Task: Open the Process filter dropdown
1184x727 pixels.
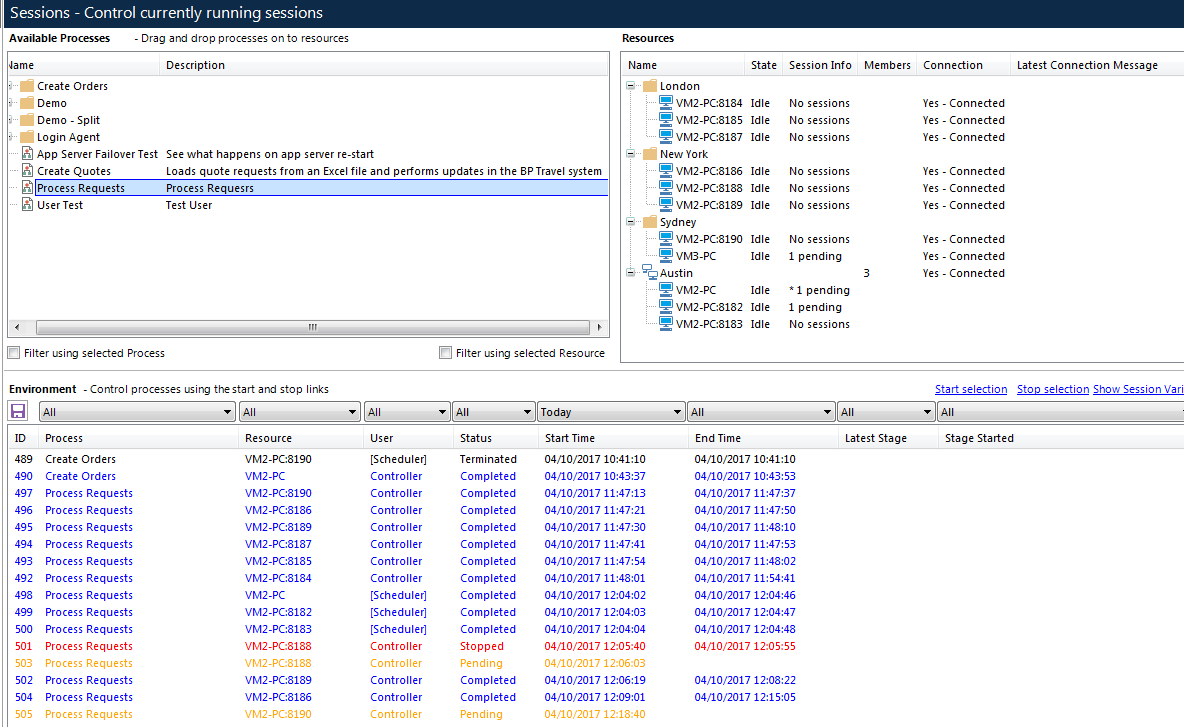Action: tap(137, 411)
